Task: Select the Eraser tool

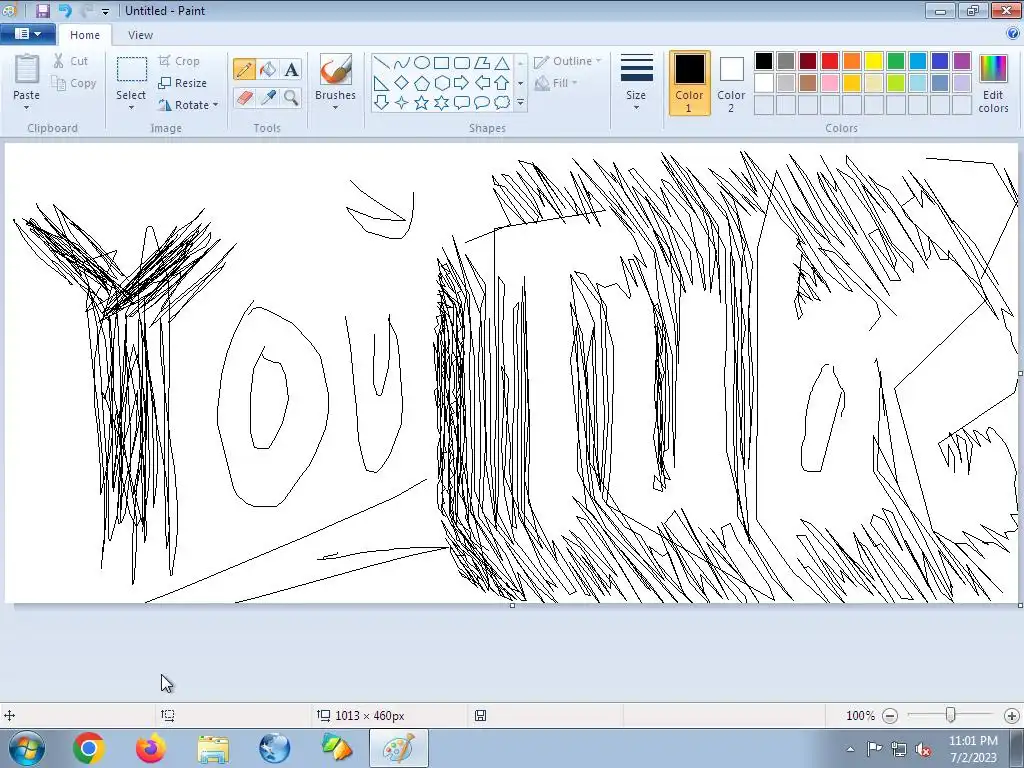Action: point(244,98)
